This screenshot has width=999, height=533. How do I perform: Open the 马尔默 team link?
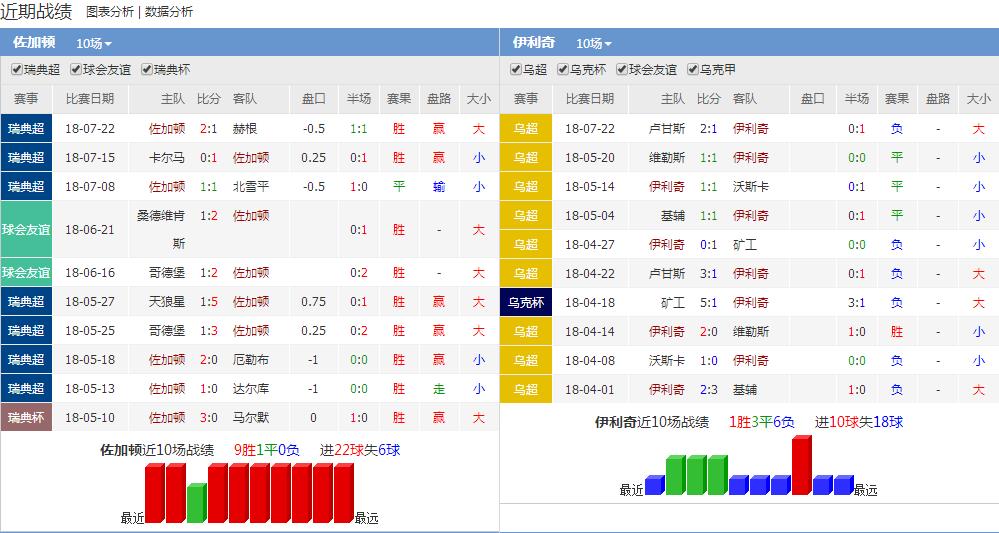coord(248,417)
